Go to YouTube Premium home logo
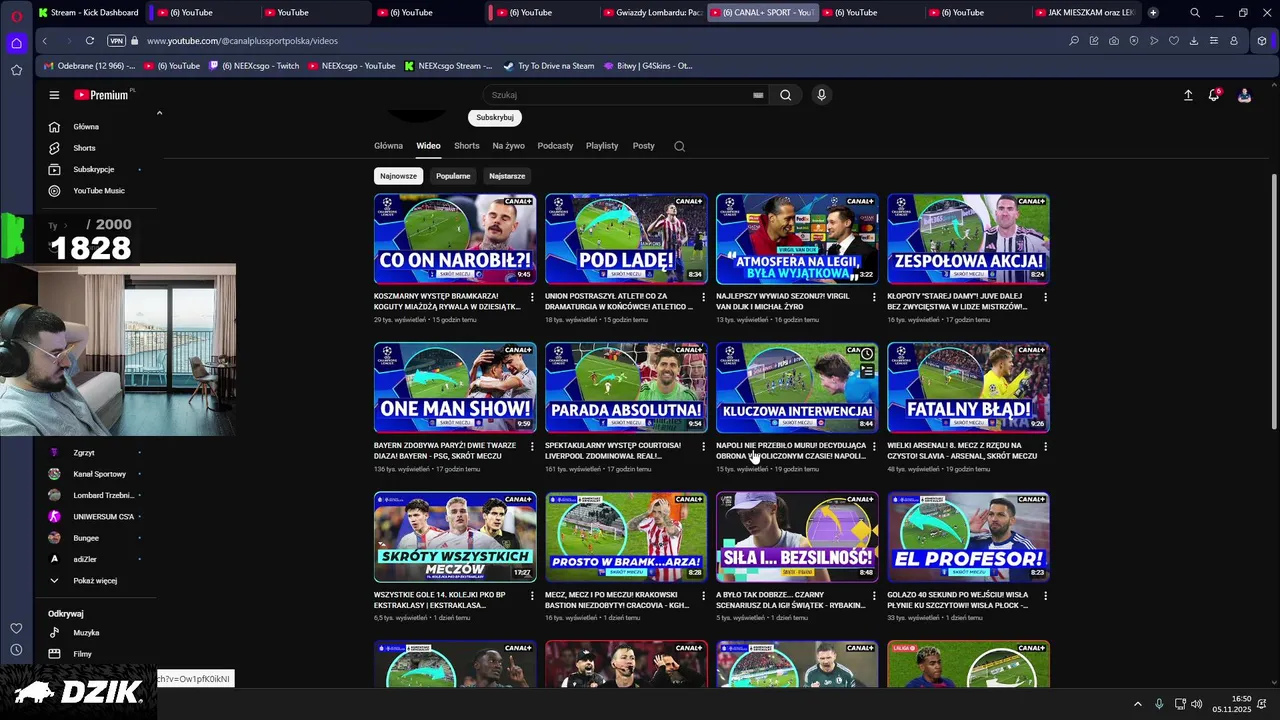Viewport: 1280px width, 720px height. [103, 95]
